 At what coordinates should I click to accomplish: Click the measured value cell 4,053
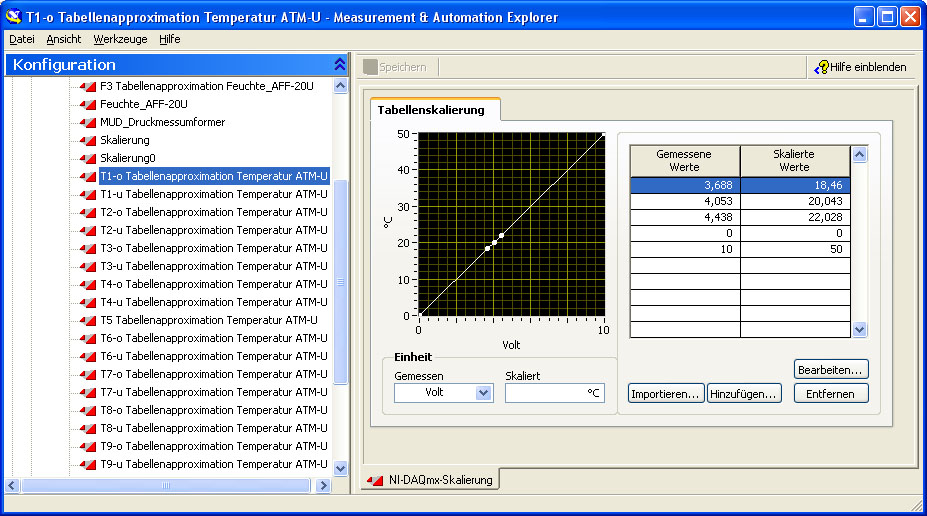[x=685, y=201]
